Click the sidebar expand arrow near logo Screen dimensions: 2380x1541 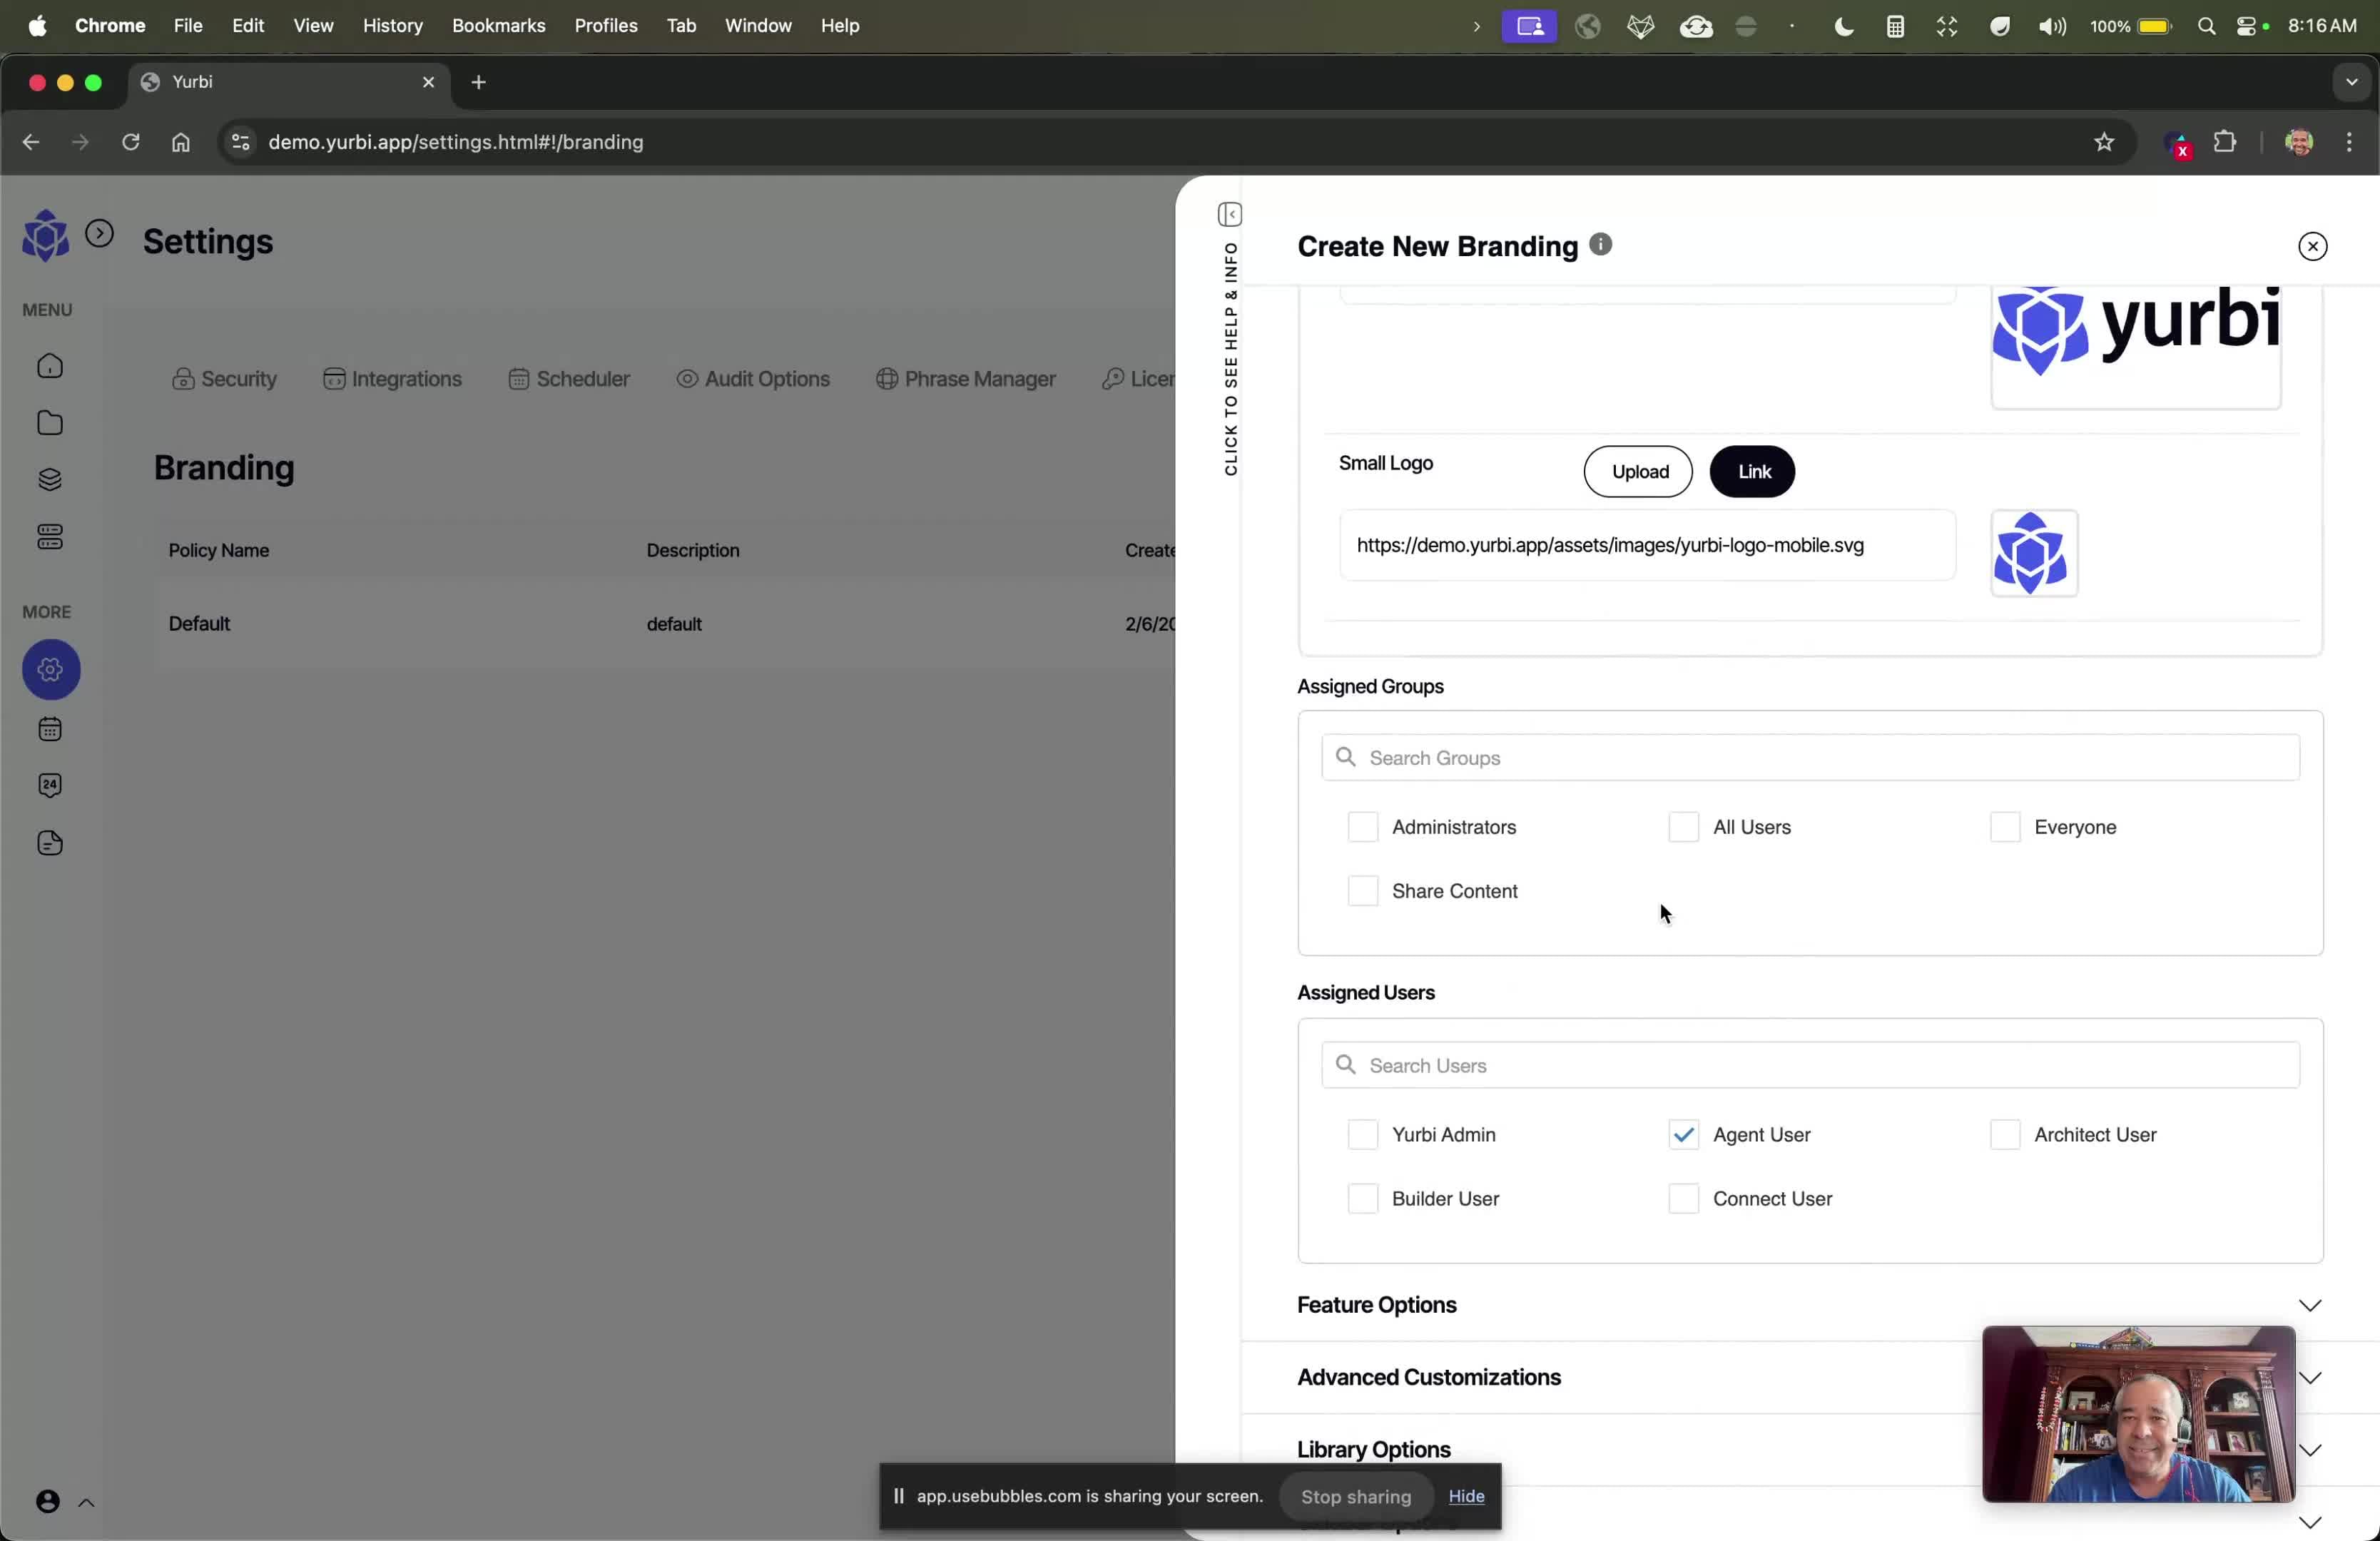pos(99,234)
